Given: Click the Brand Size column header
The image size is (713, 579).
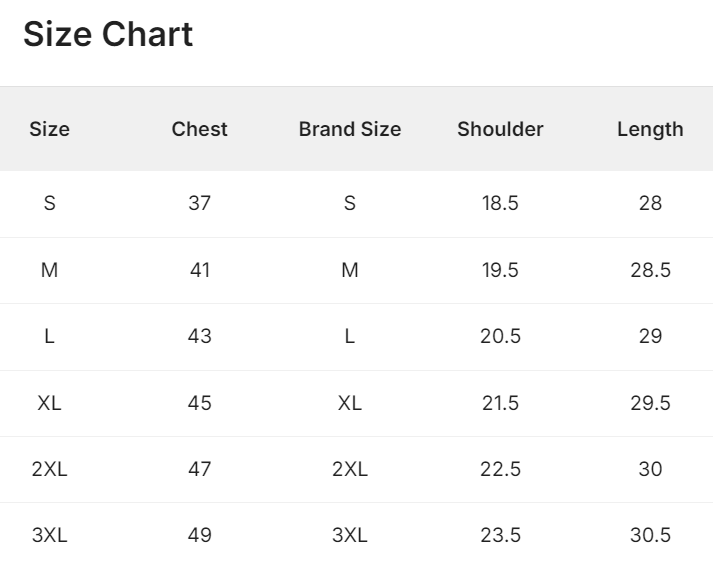Looking at the screenshot, I should (x=350, y=129).
